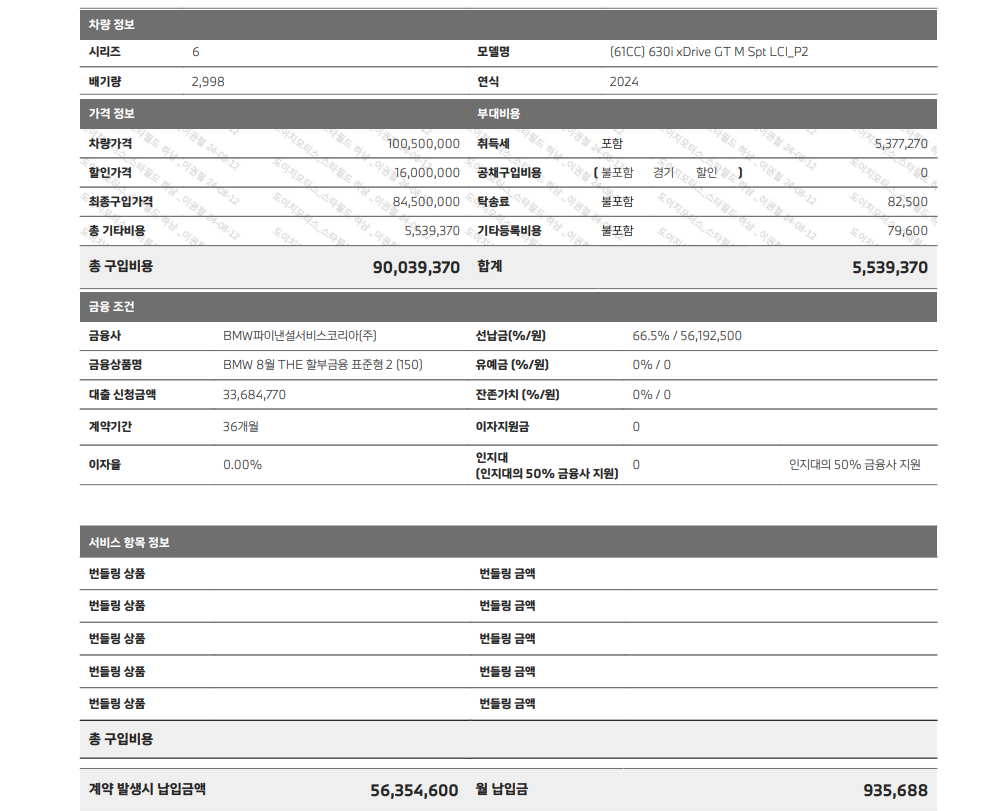Click the 탁송료 amount 82,500
The width and height of the screenshot is (985, 811).
[907, 202]
